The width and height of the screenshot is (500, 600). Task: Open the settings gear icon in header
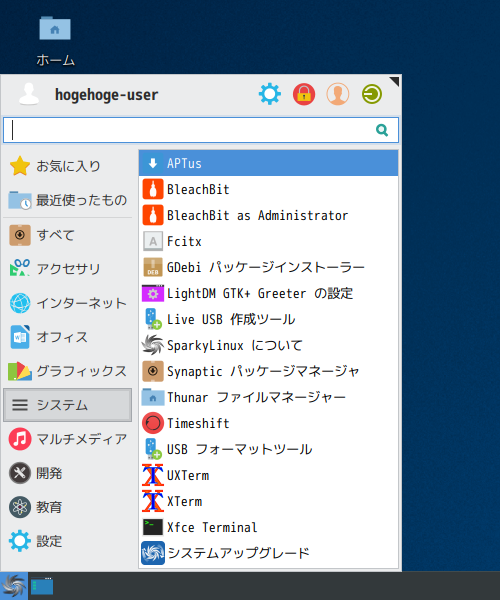pos(270,94)
